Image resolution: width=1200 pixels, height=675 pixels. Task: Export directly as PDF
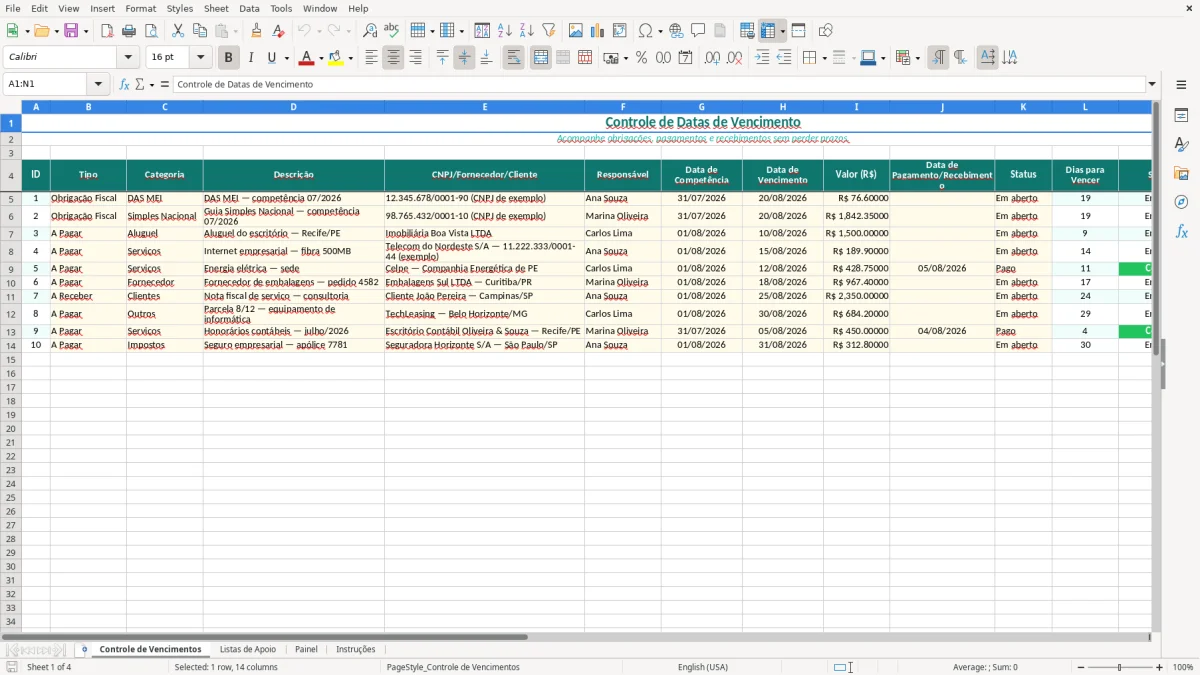click(107, 31)
